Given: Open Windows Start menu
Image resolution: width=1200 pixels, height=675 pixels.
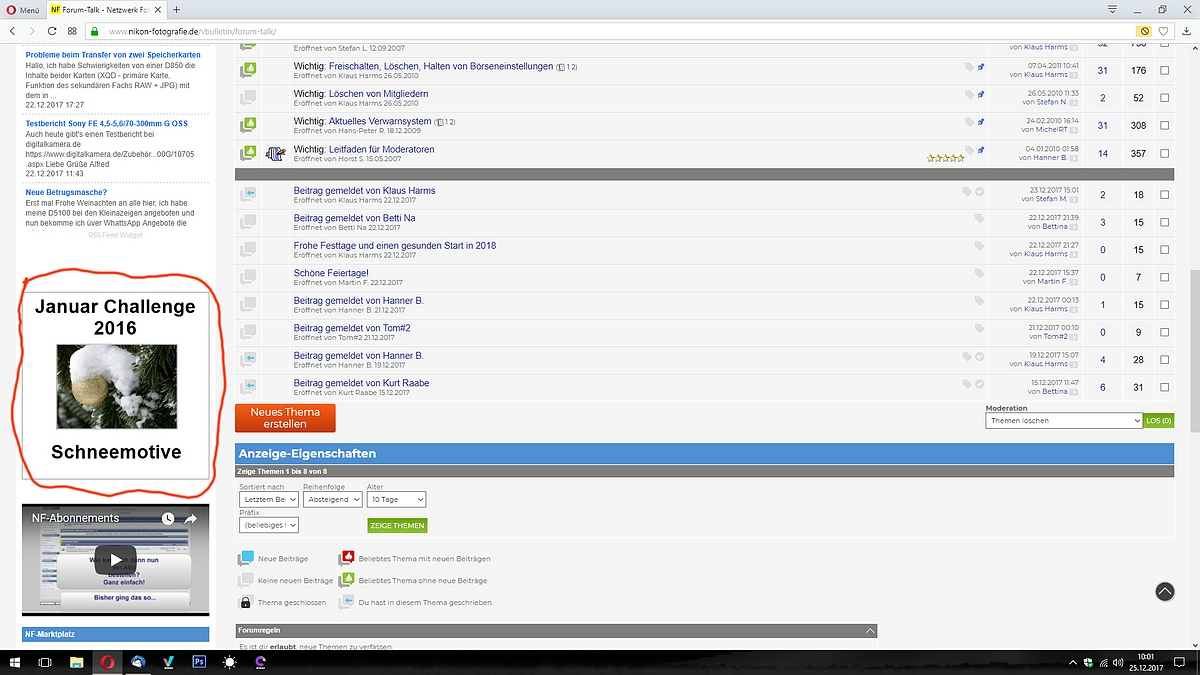Looking at the screenshot, I should coord(15,662).
